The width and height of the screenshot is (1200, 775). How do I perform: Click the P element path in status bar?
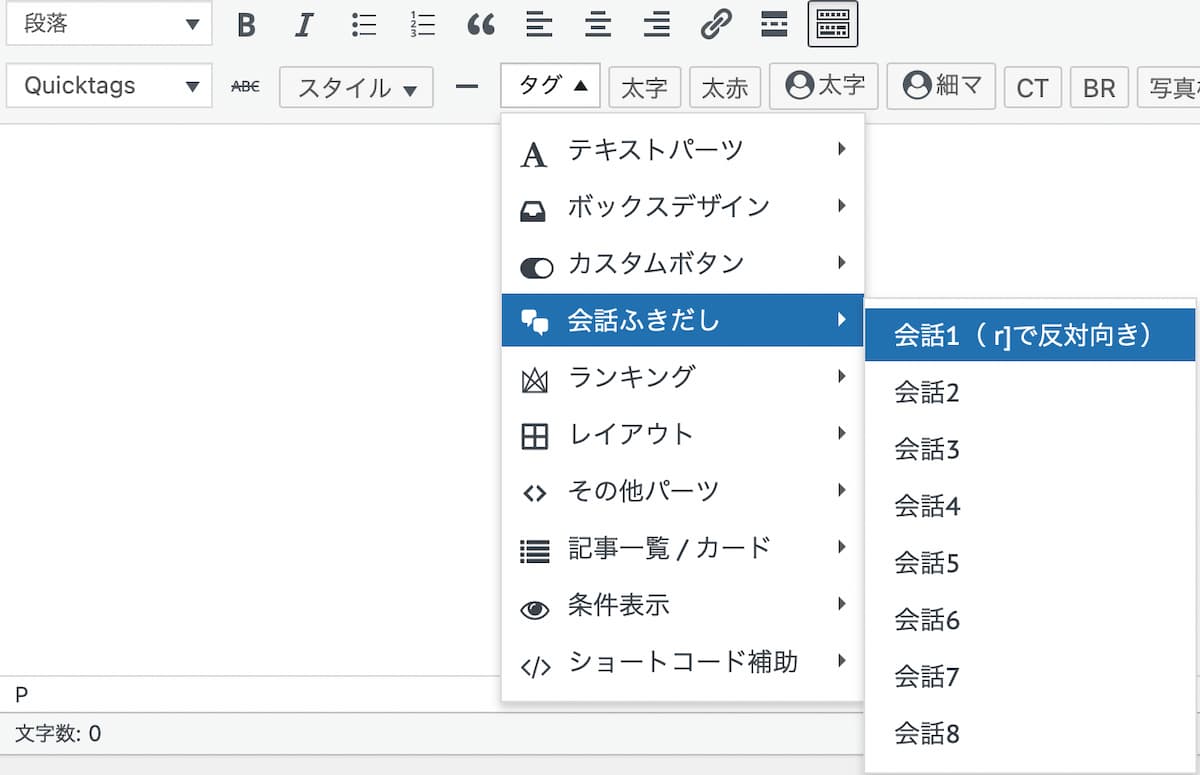pyautogui.click(x=21, y=694)
